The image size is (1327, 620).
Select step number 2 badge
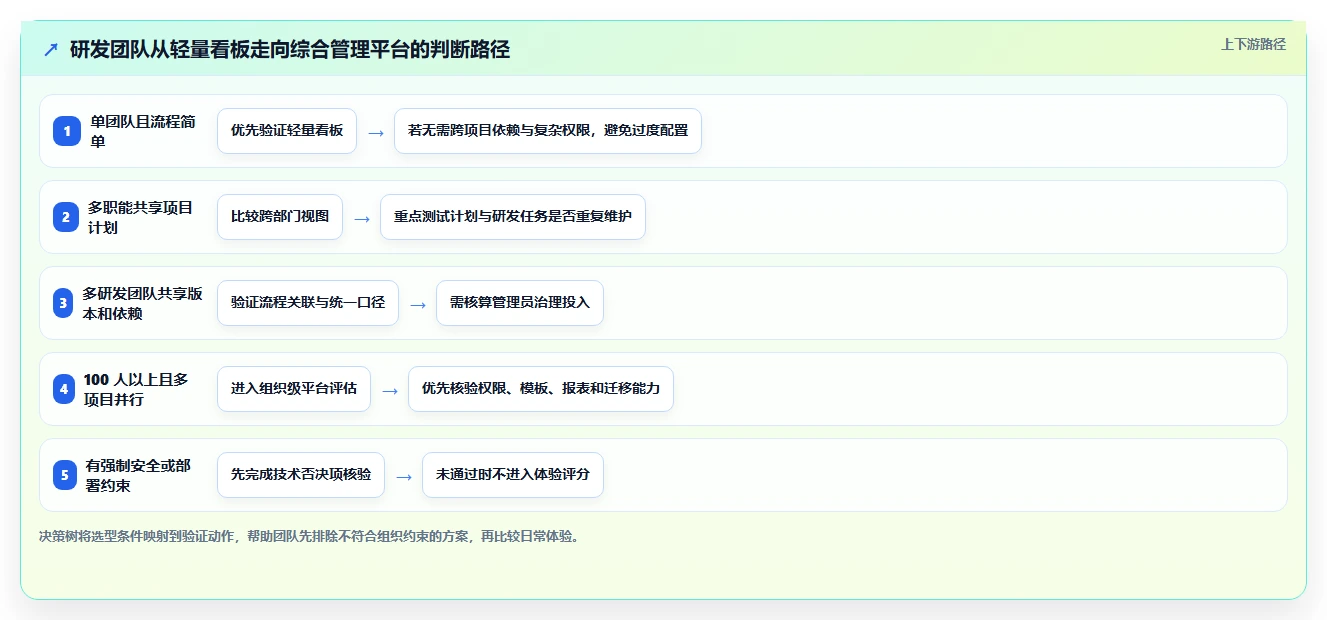[x=67, y=217]
